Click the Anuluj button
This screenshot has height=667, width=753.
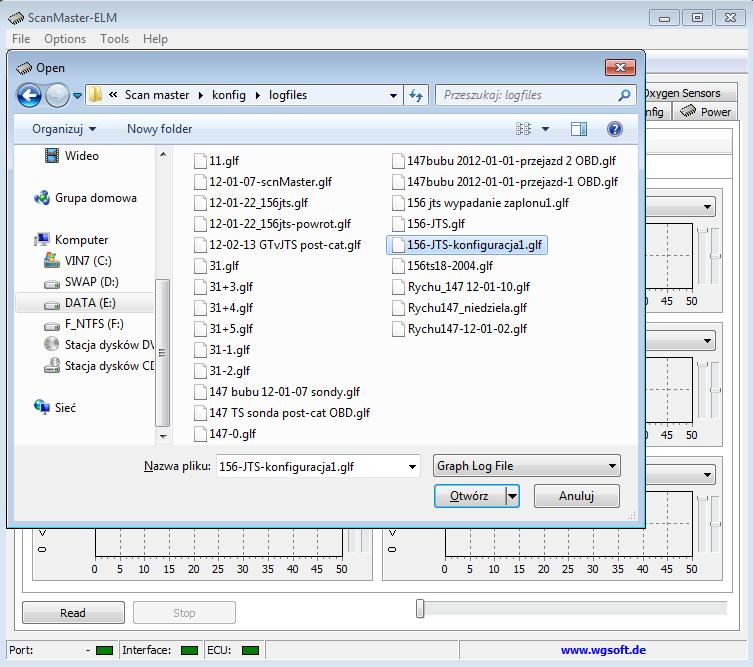point(577,496)
